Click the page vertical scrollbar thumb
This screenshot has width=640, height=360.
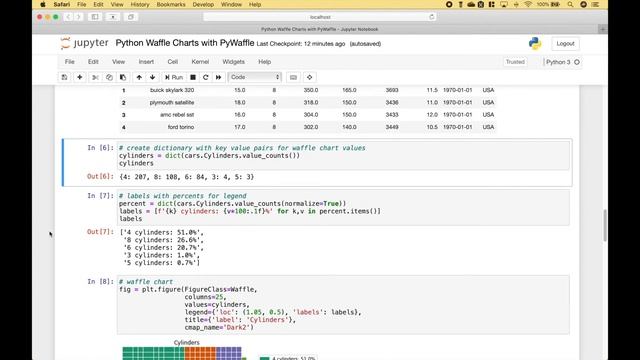tap(604, 225)
